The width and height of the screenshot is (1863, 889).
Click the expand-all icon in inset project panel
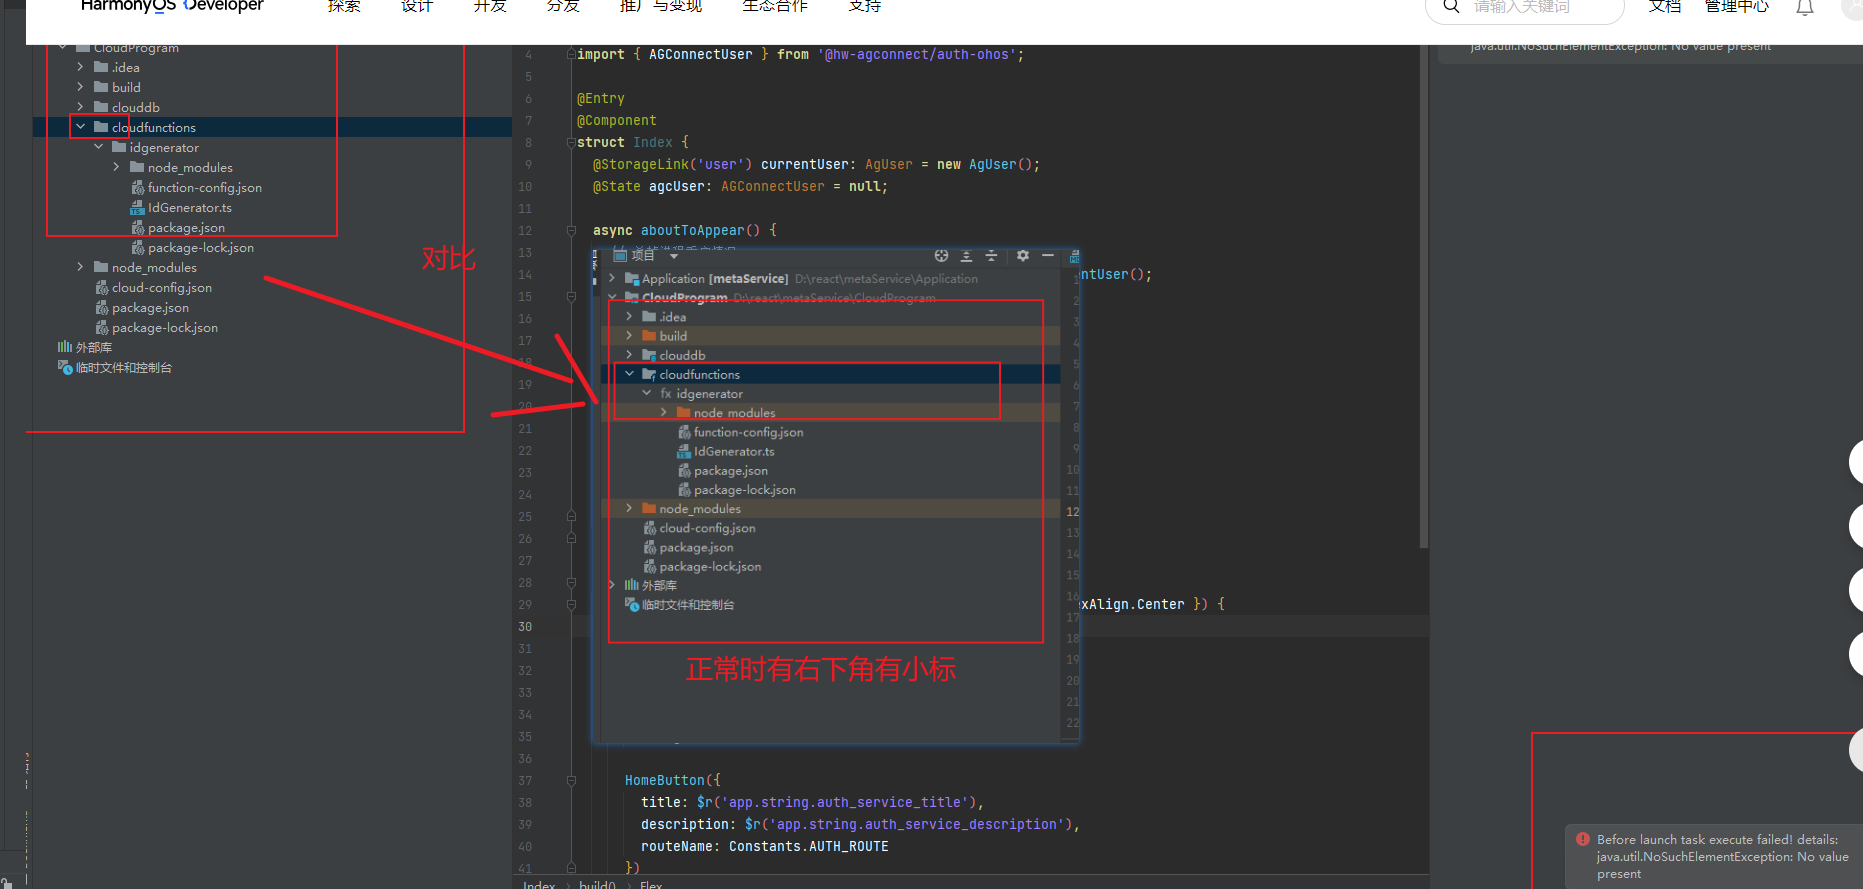pos(966,256)
